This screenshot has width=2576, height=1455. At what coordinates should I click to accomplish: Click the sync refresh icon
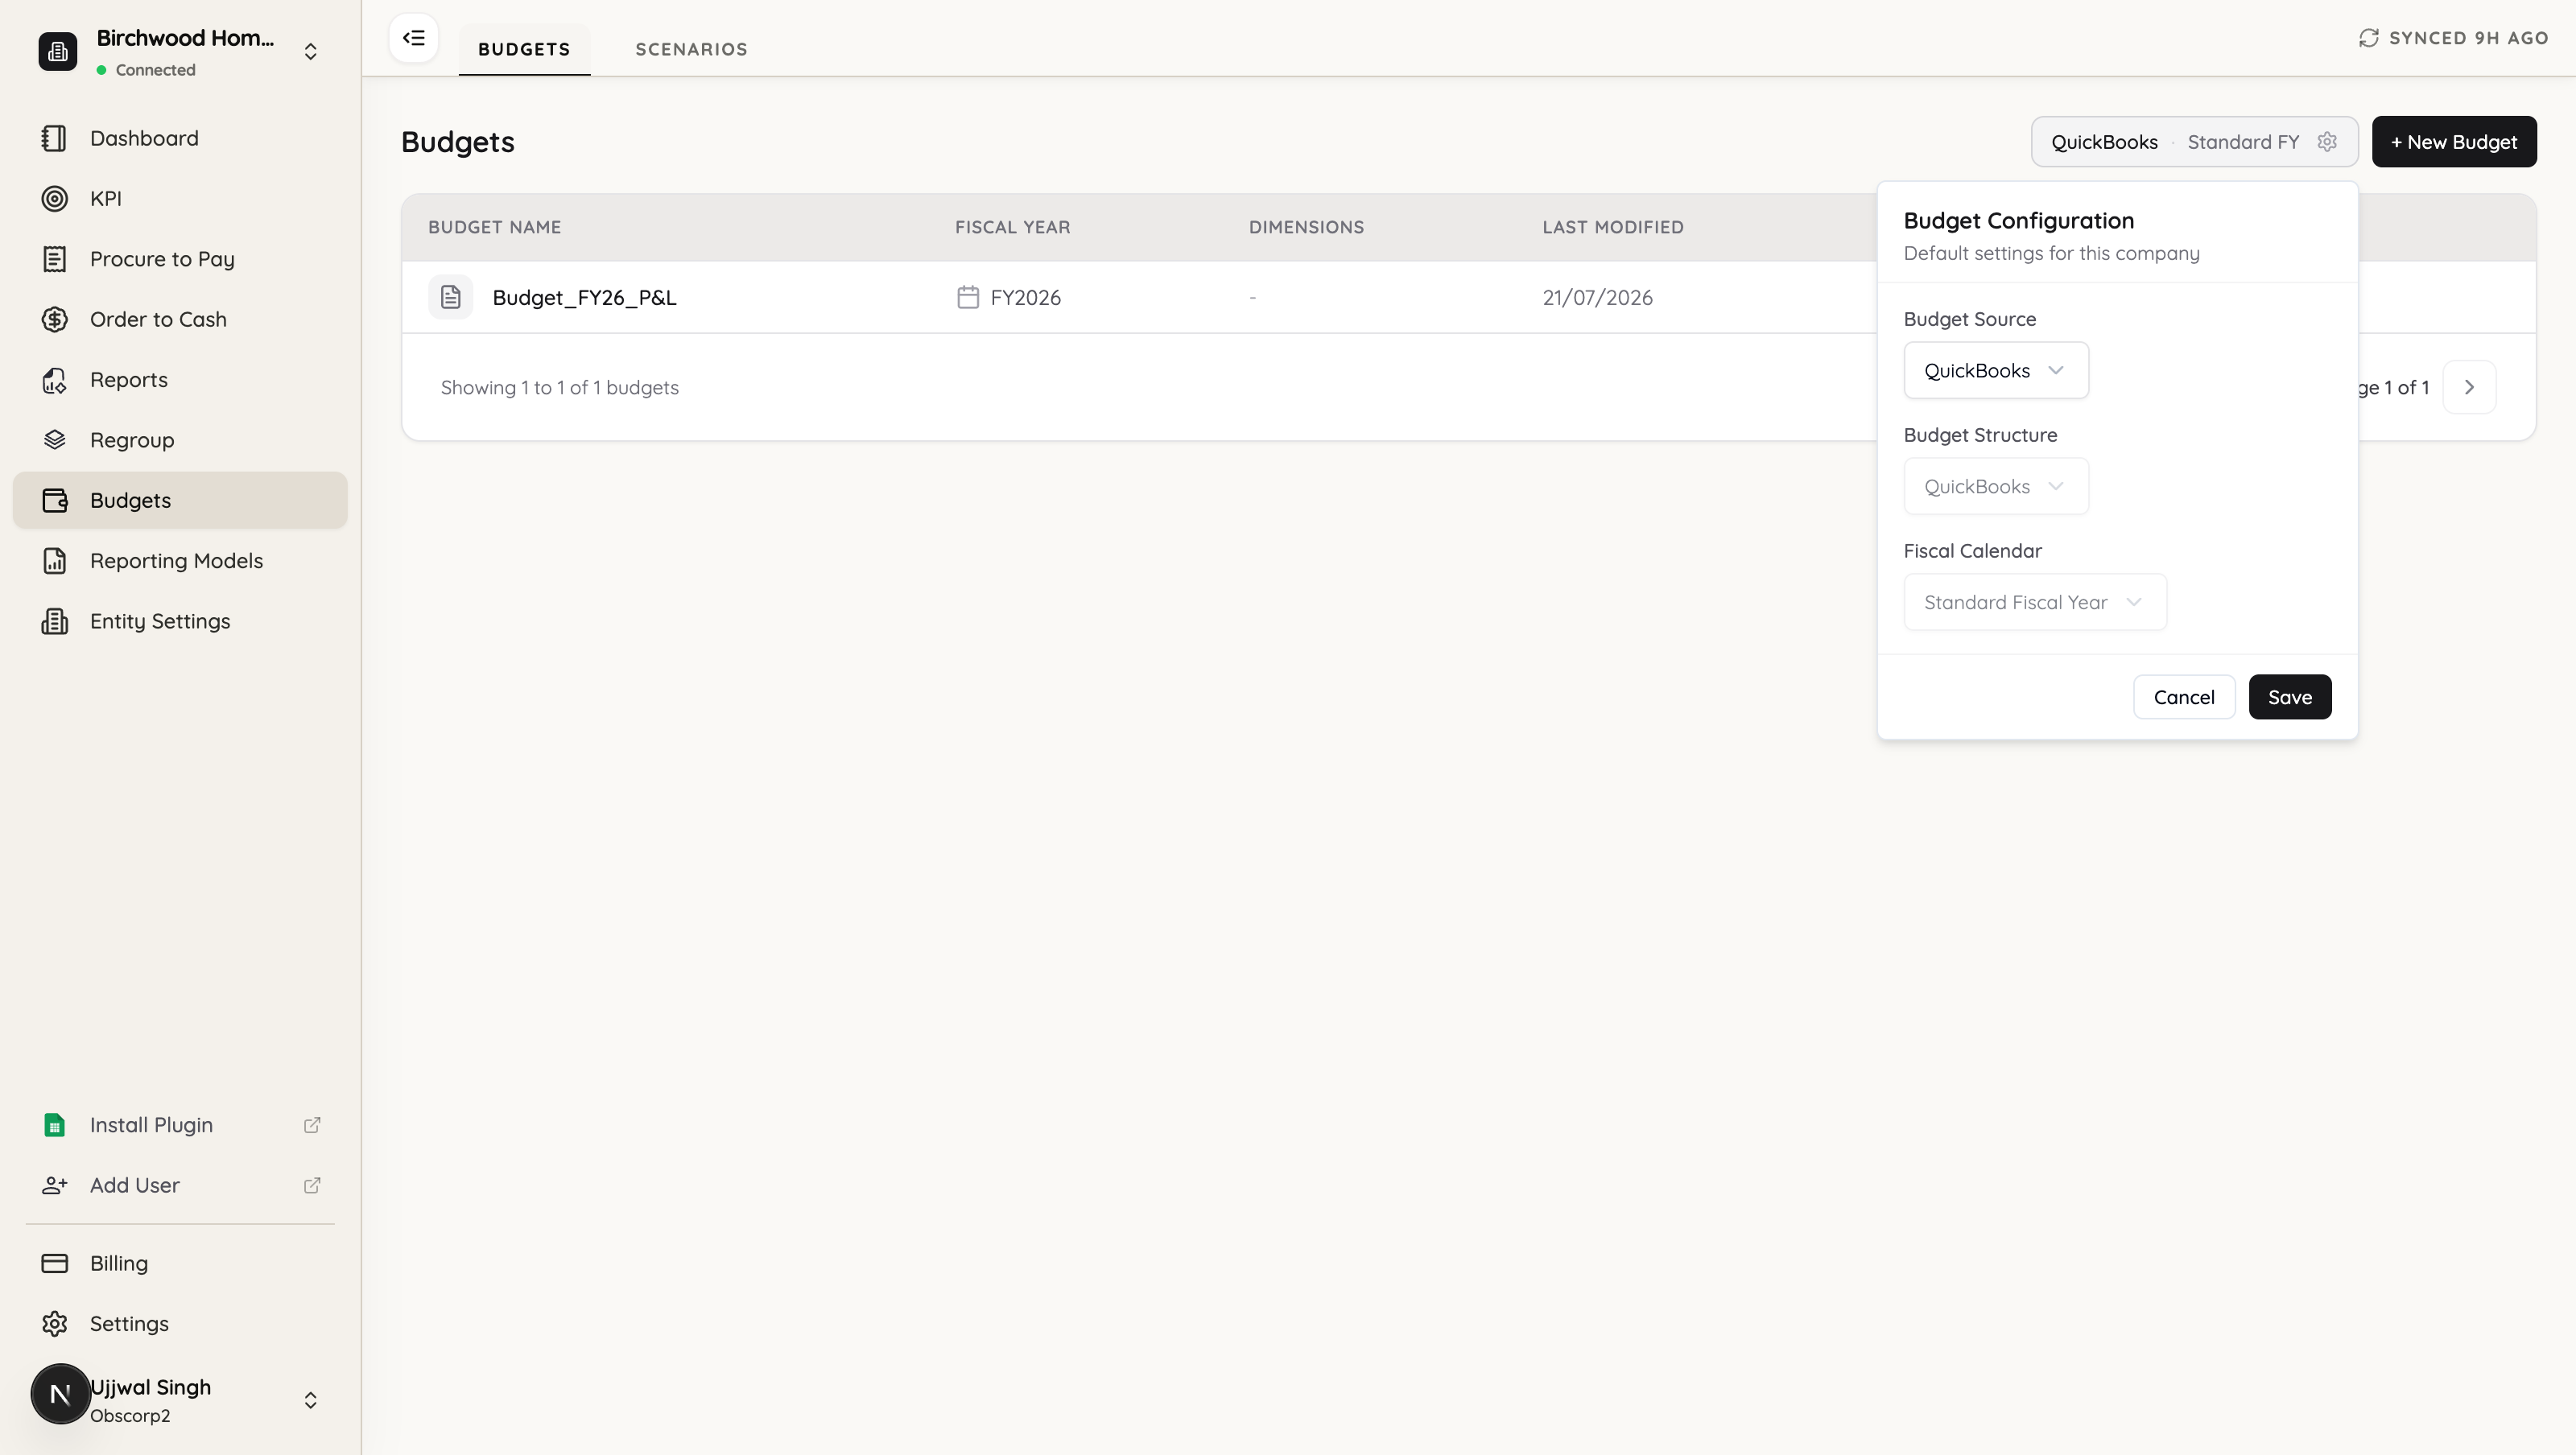2369,38
